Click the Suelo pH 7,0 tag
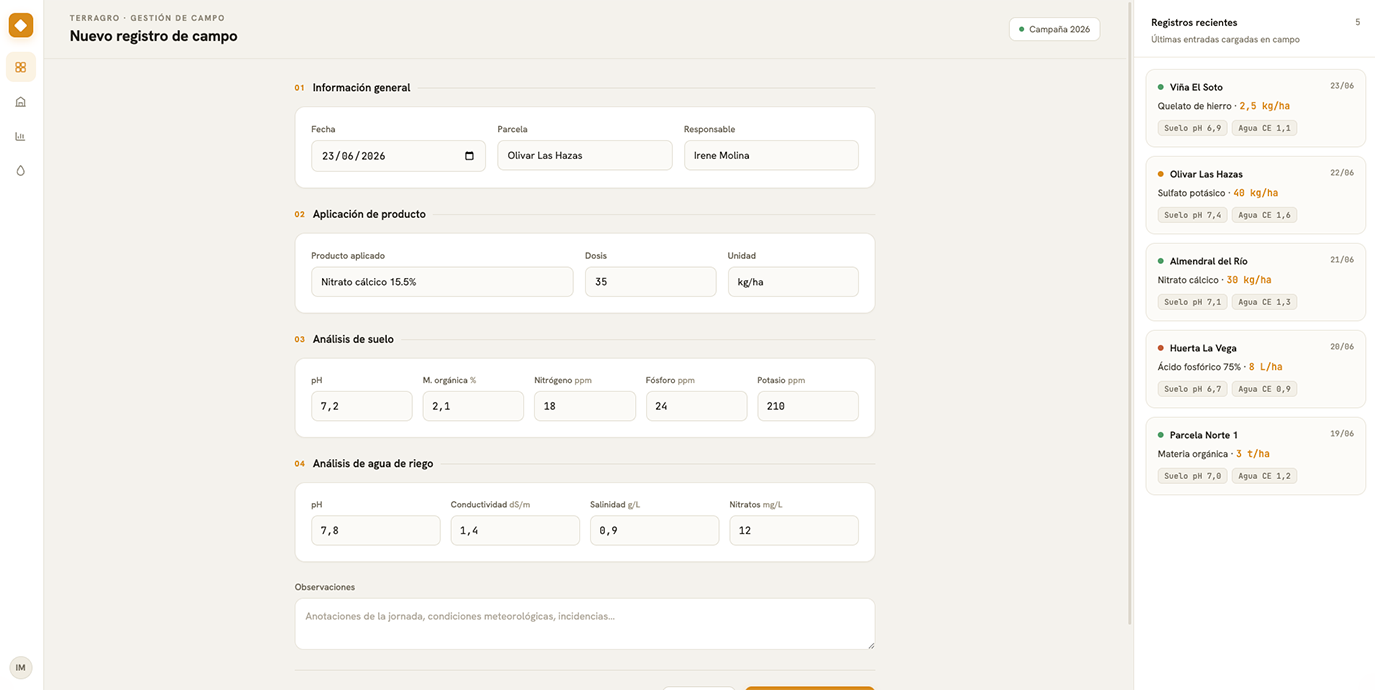 [x=1192, y=476]
